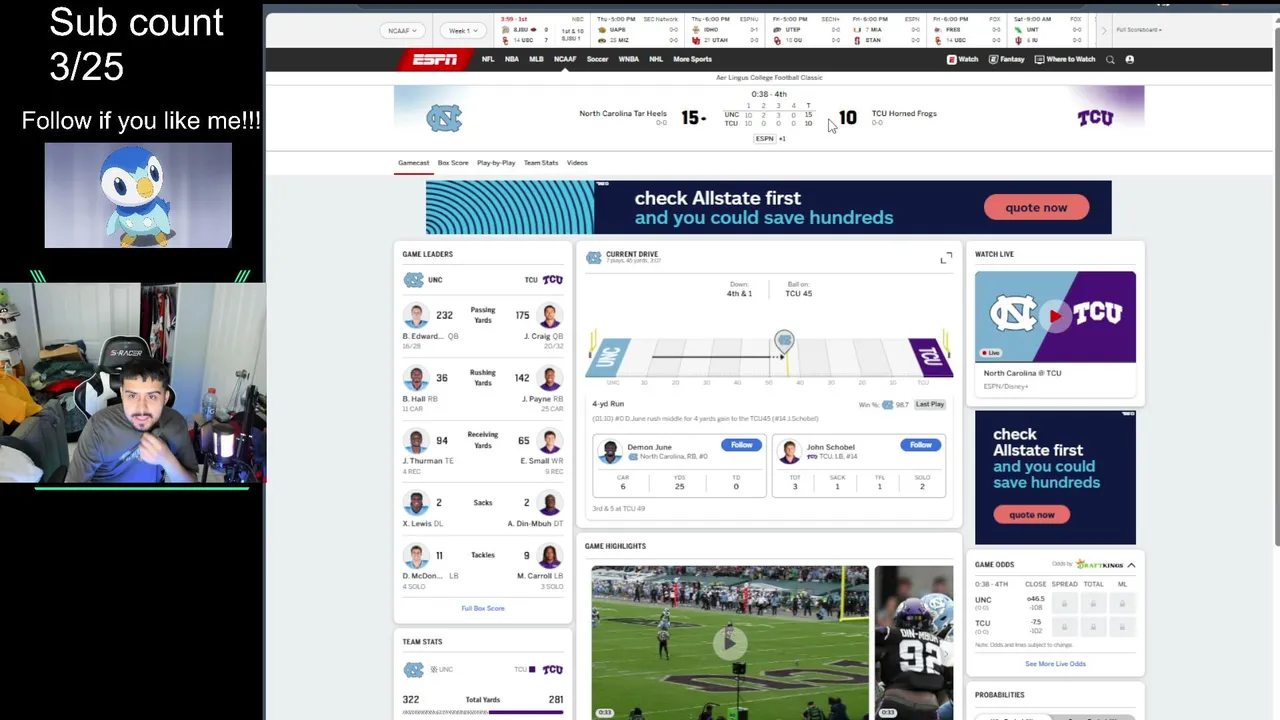Click B. Edwards QB headshot in Game Leaders
Screen dimensions: 1280x720
pyautogui.click(x=416, y=316)
